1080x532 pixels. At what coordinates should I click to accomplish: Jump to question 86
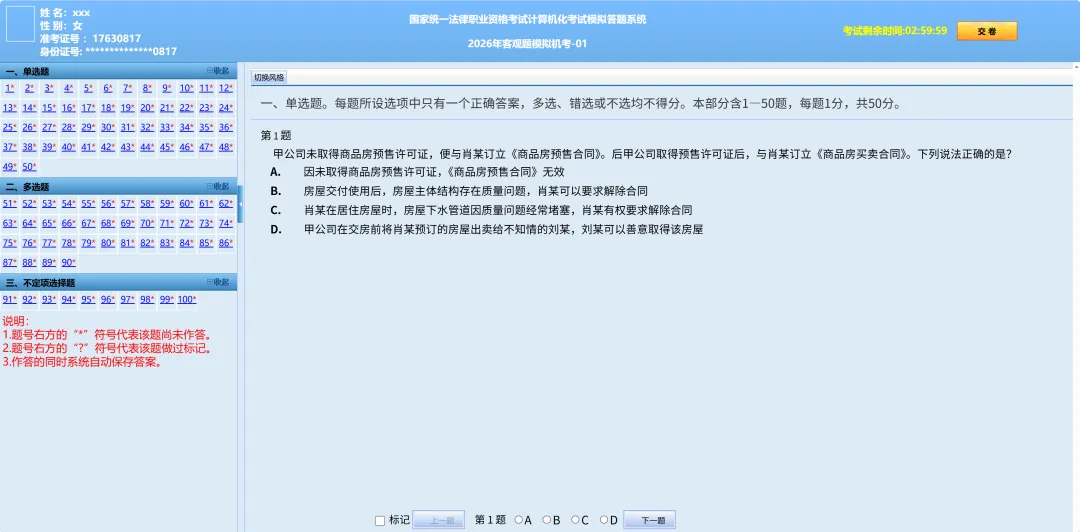(226, 243)
